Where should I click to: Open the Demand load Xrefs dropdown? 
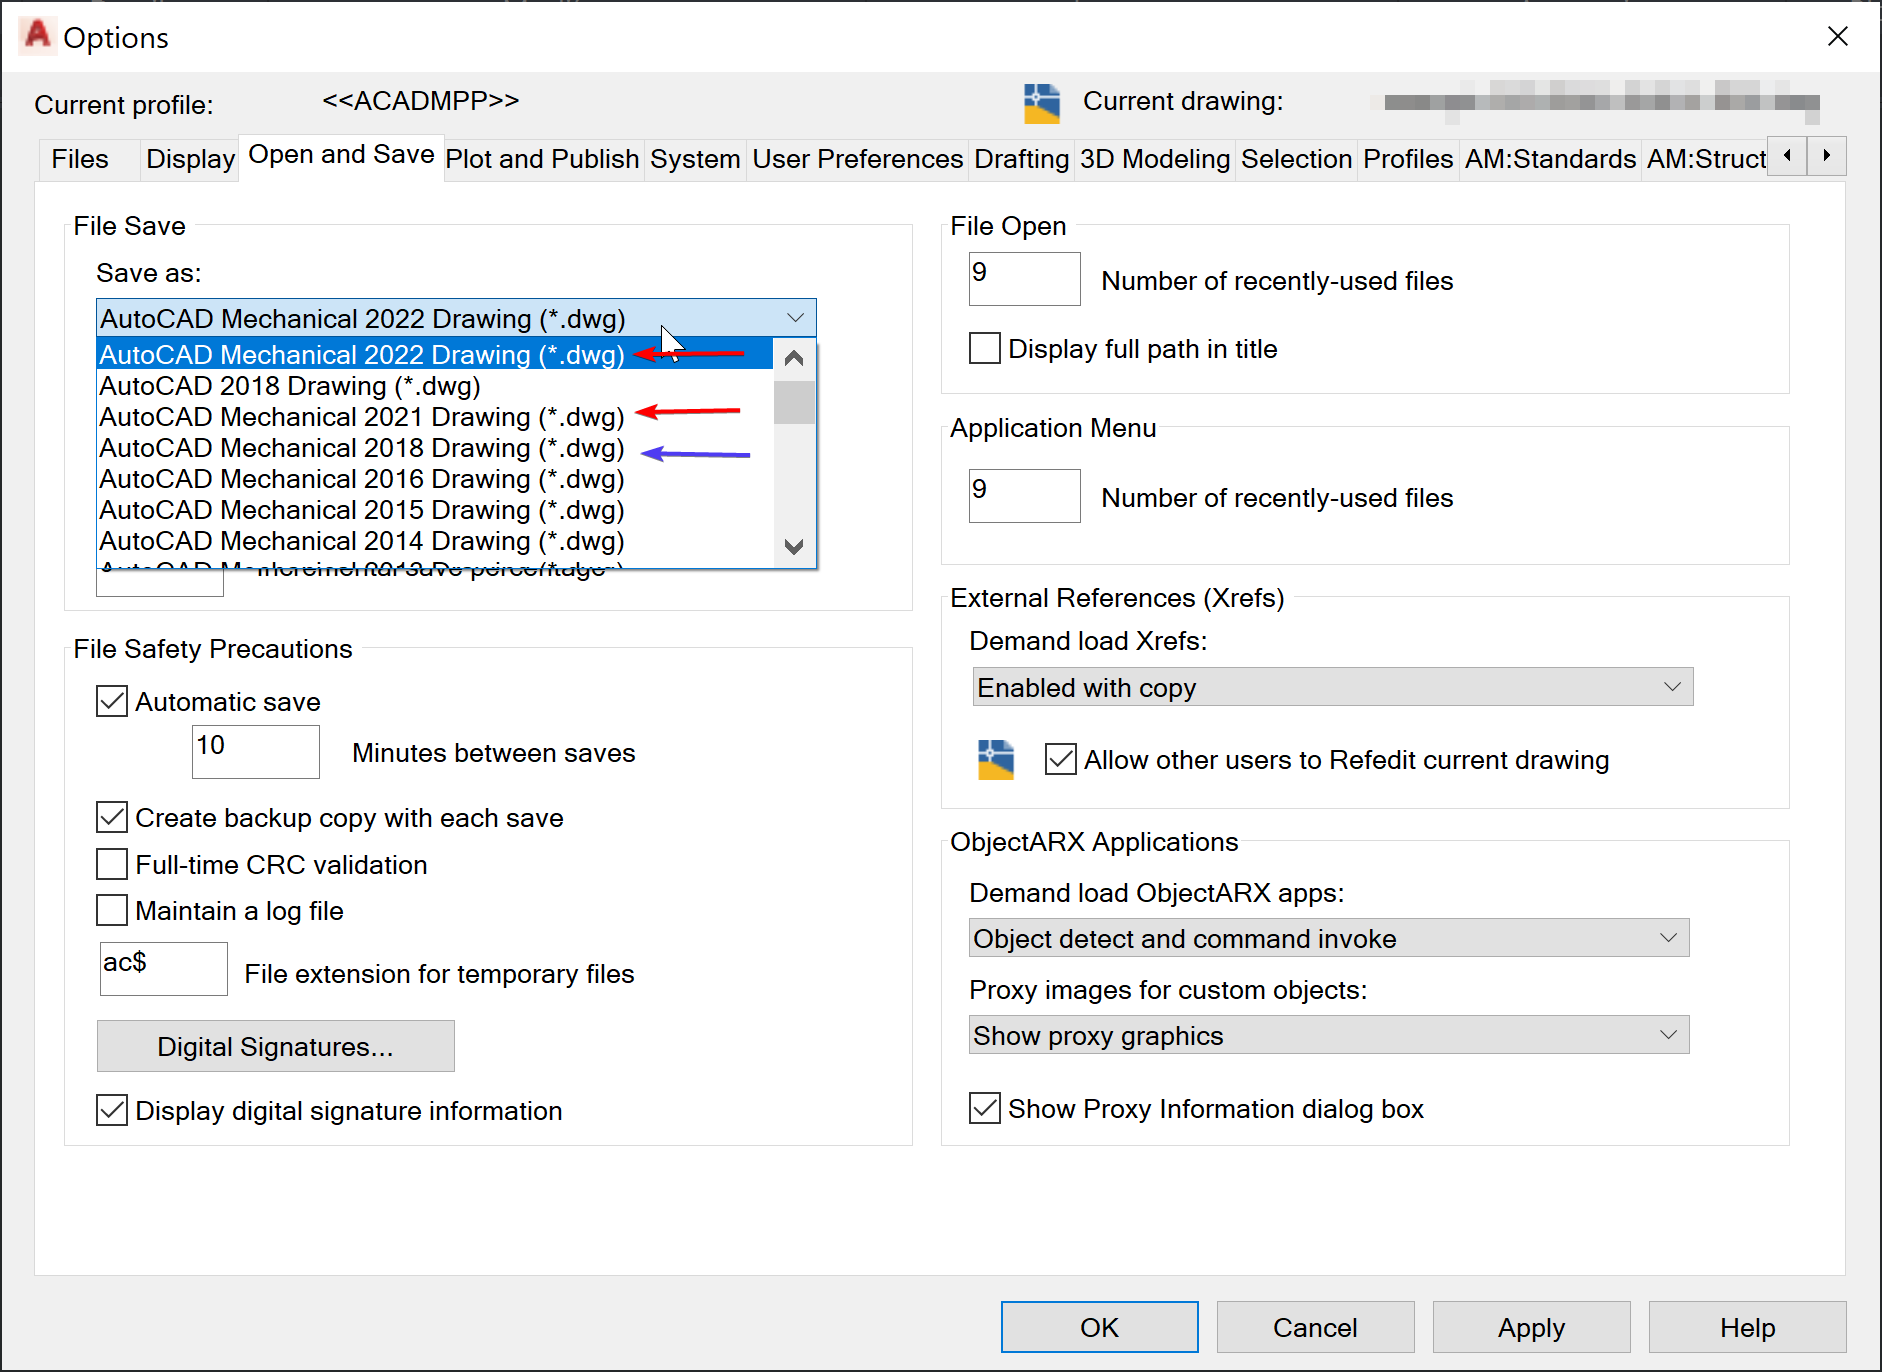point(1332,687)
